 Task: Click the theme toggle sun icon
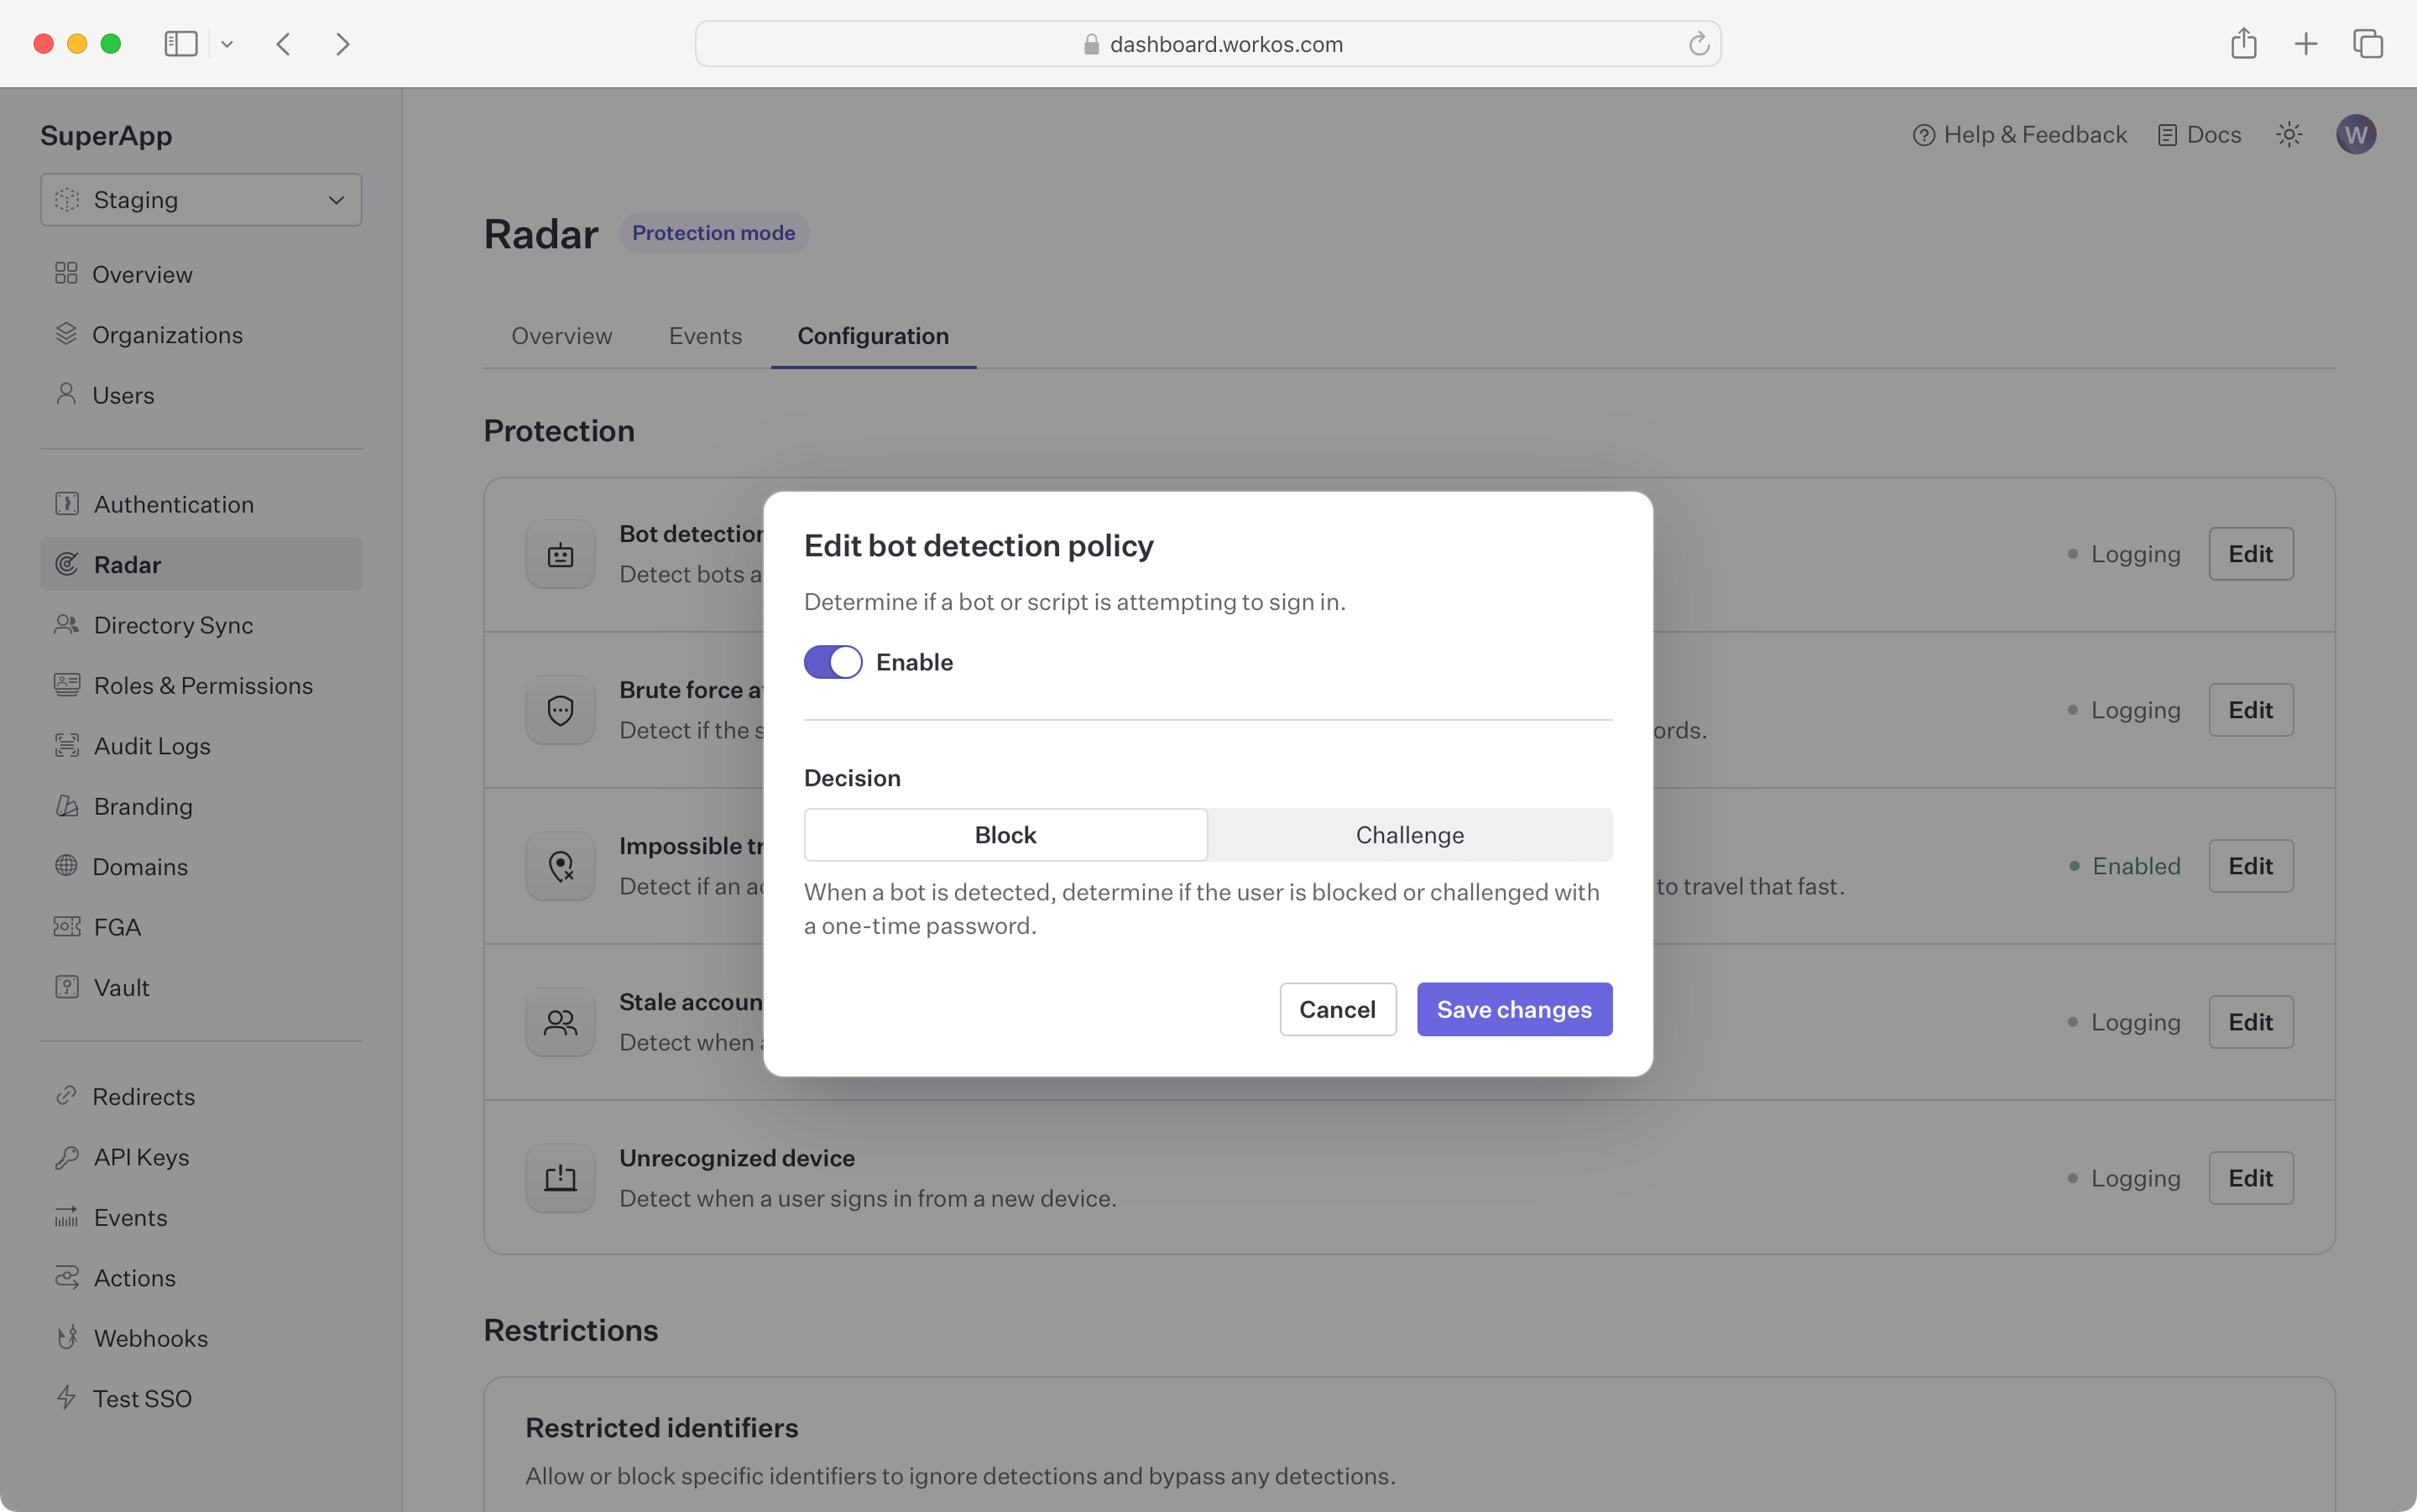coord(2289,135)
